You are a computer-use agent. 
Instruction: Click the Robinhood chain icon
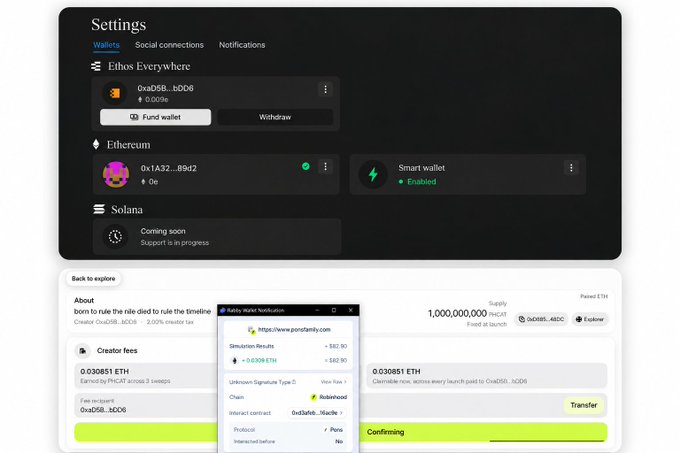coord(314,397)
